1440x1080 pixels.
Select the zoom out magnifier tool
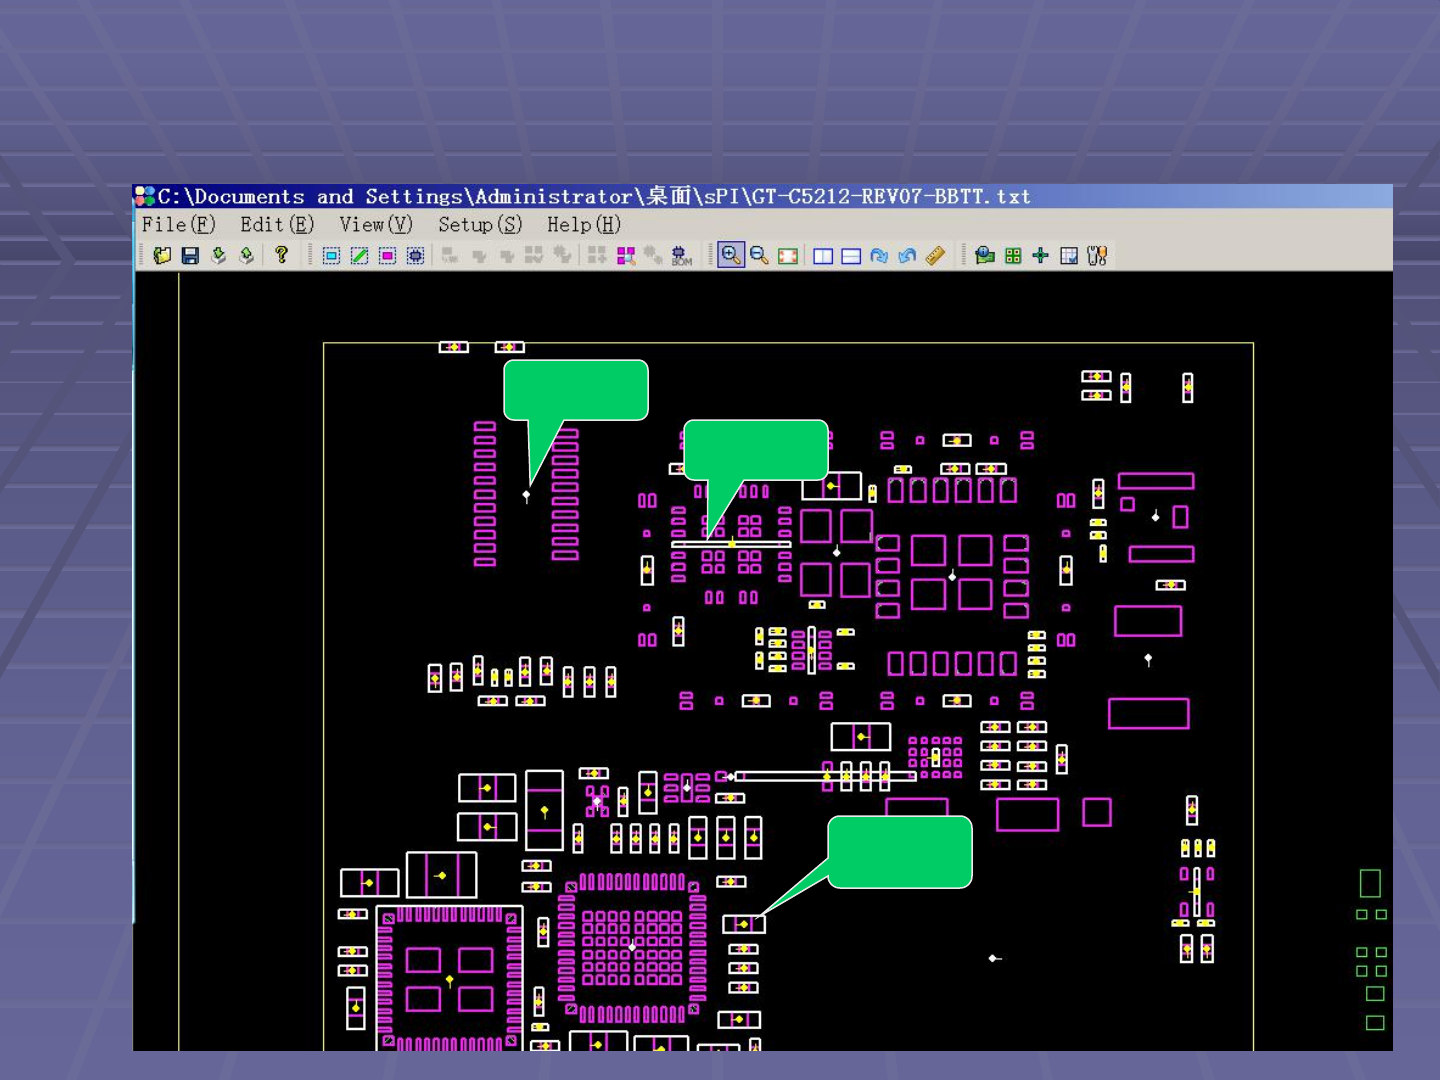[x=759, y=256]
